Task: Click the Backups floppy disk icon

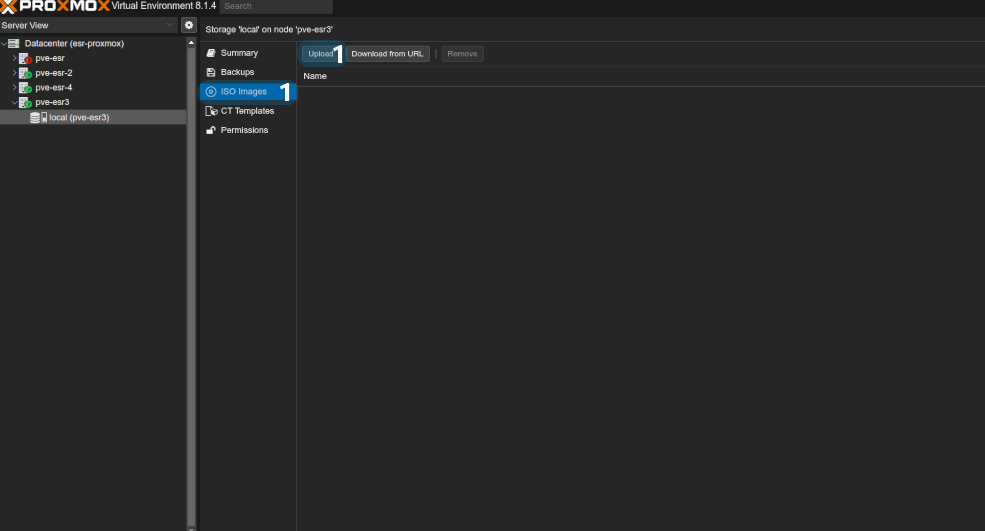Action: pyautogui.click(x=211, y=72)
